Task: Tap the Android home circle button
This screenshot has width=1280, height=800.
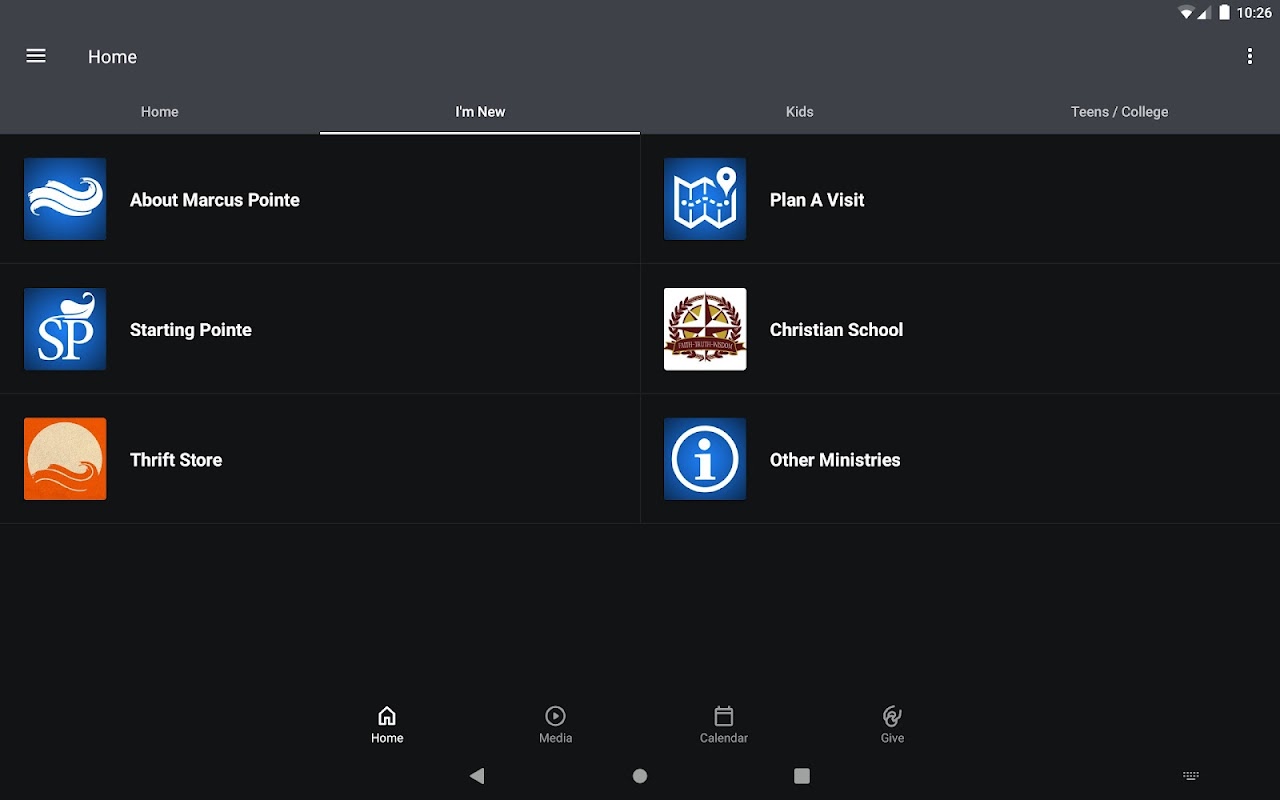Action: click(x=640, y=776)
